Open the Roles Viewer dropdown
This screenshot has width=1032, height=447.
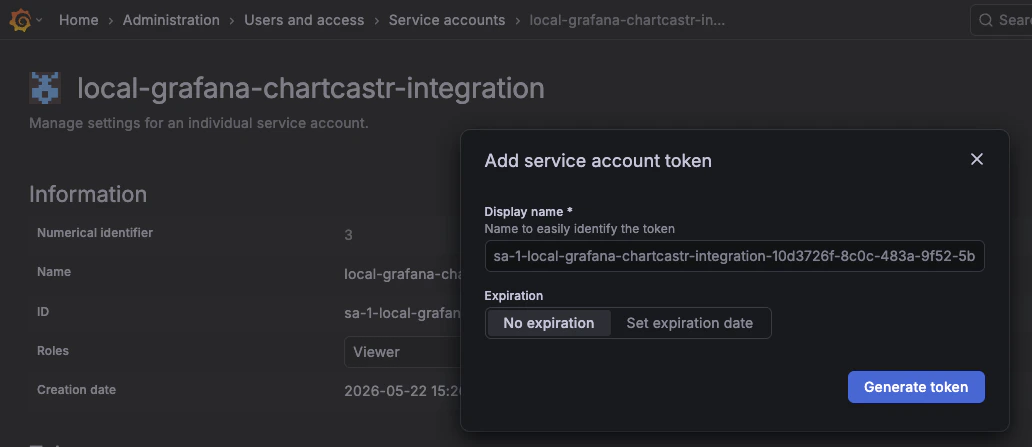402,352
